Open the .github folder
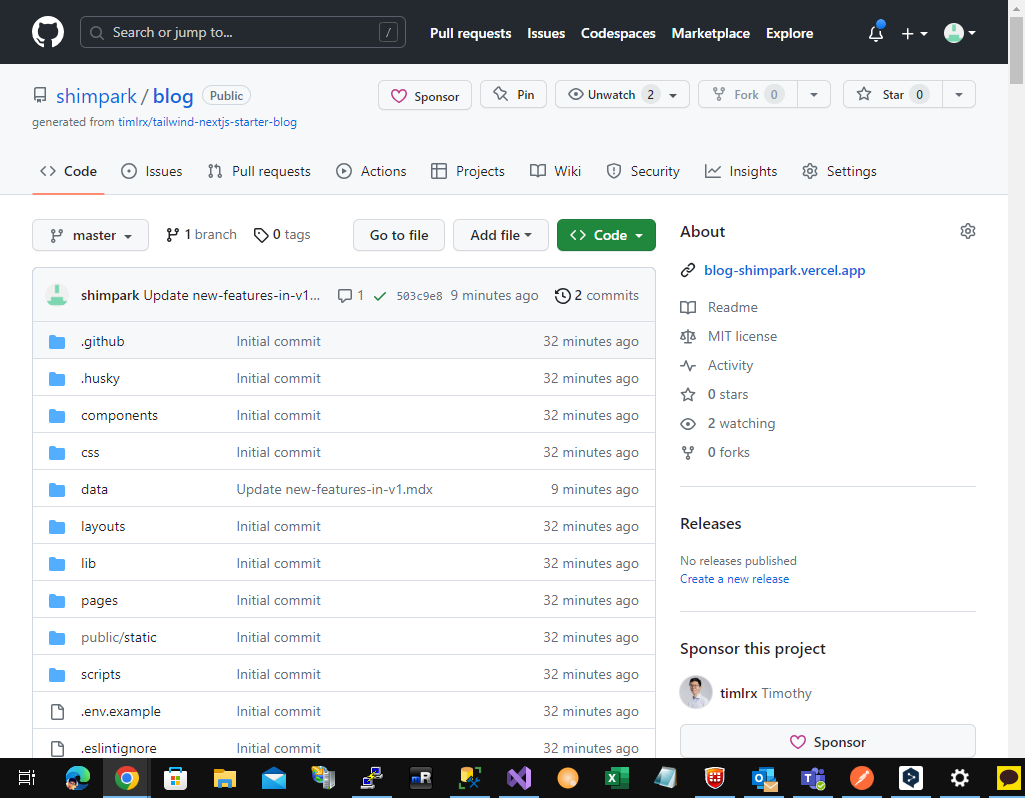 [x=103, y=341]
